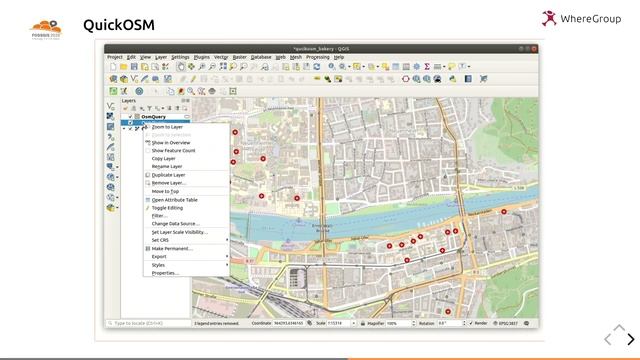Click the Zoom Full extent icon
The width and height of the screenshot is (640, 360).
pos(223,67)
